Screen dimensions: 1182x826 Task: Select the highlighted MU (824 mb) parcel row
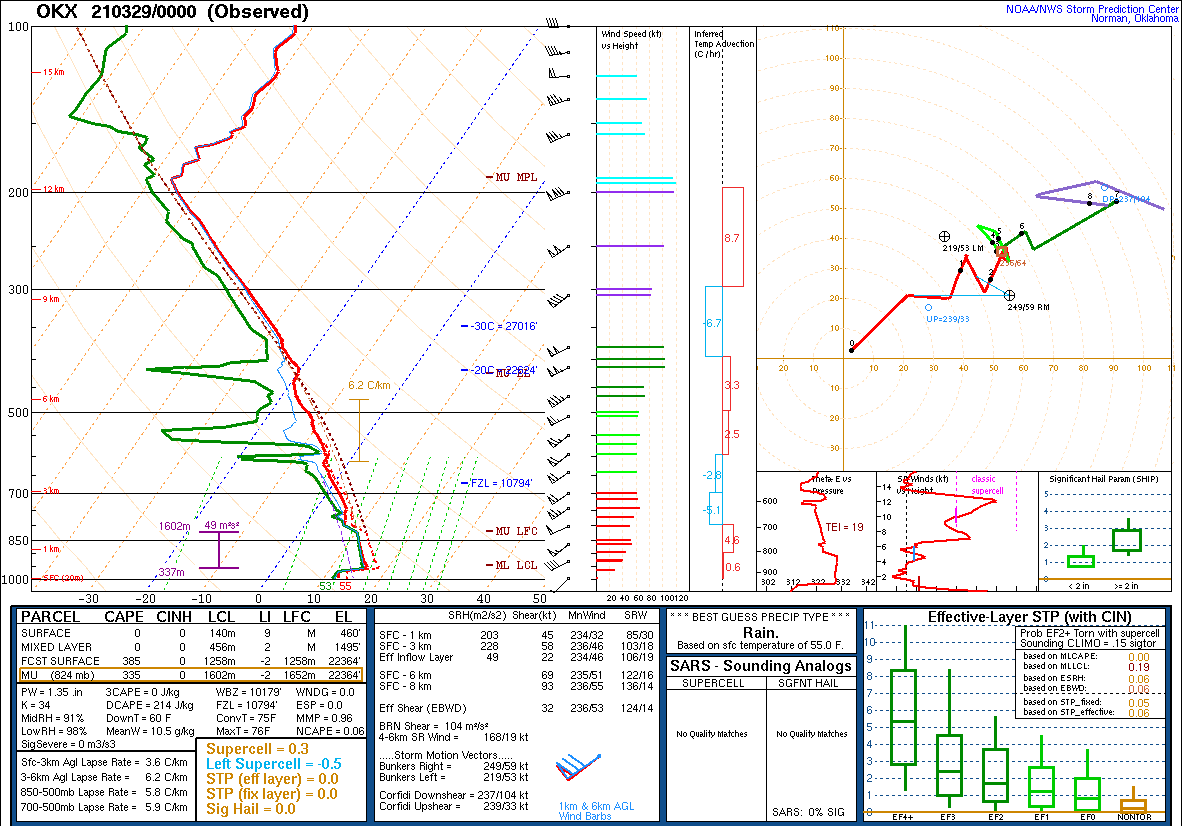click(191, 675)
